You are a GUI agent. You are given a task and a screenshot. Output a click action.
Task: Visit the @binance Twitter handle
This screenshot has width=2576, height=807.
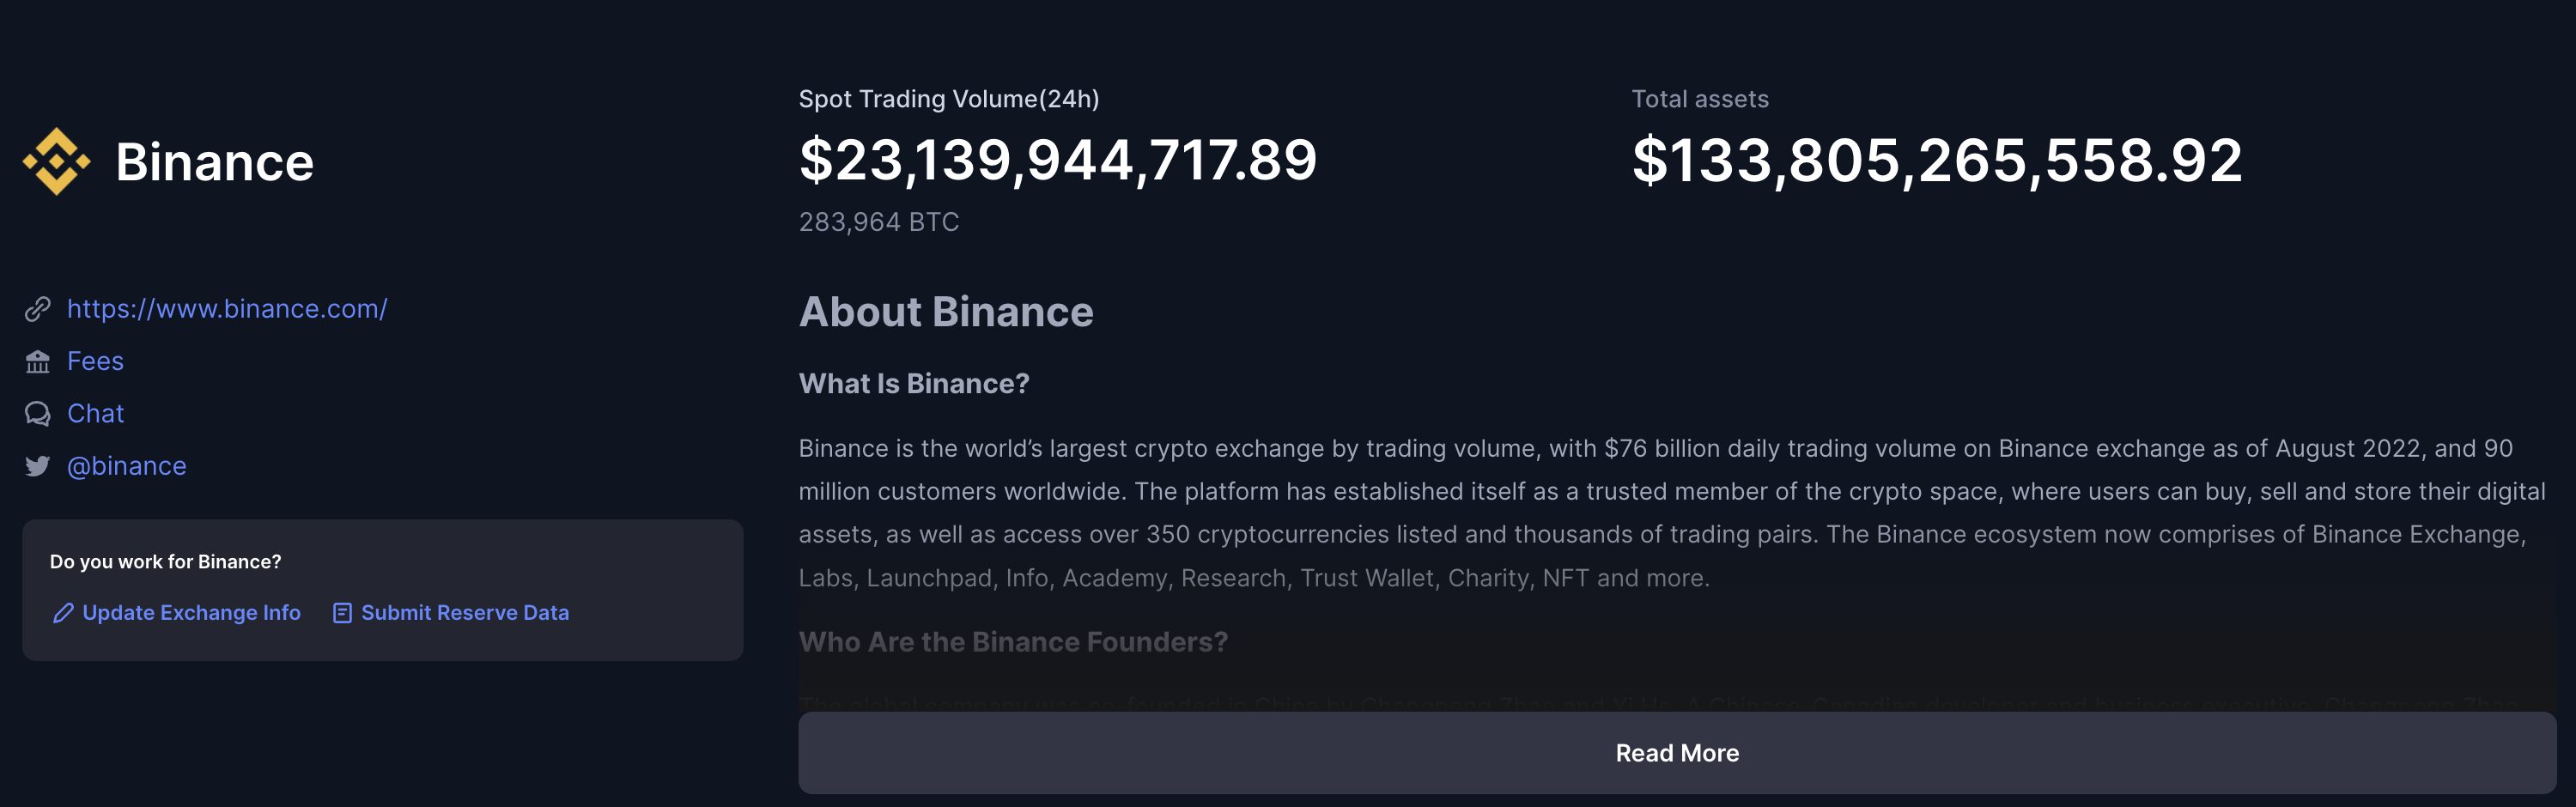tap(126, 466)
